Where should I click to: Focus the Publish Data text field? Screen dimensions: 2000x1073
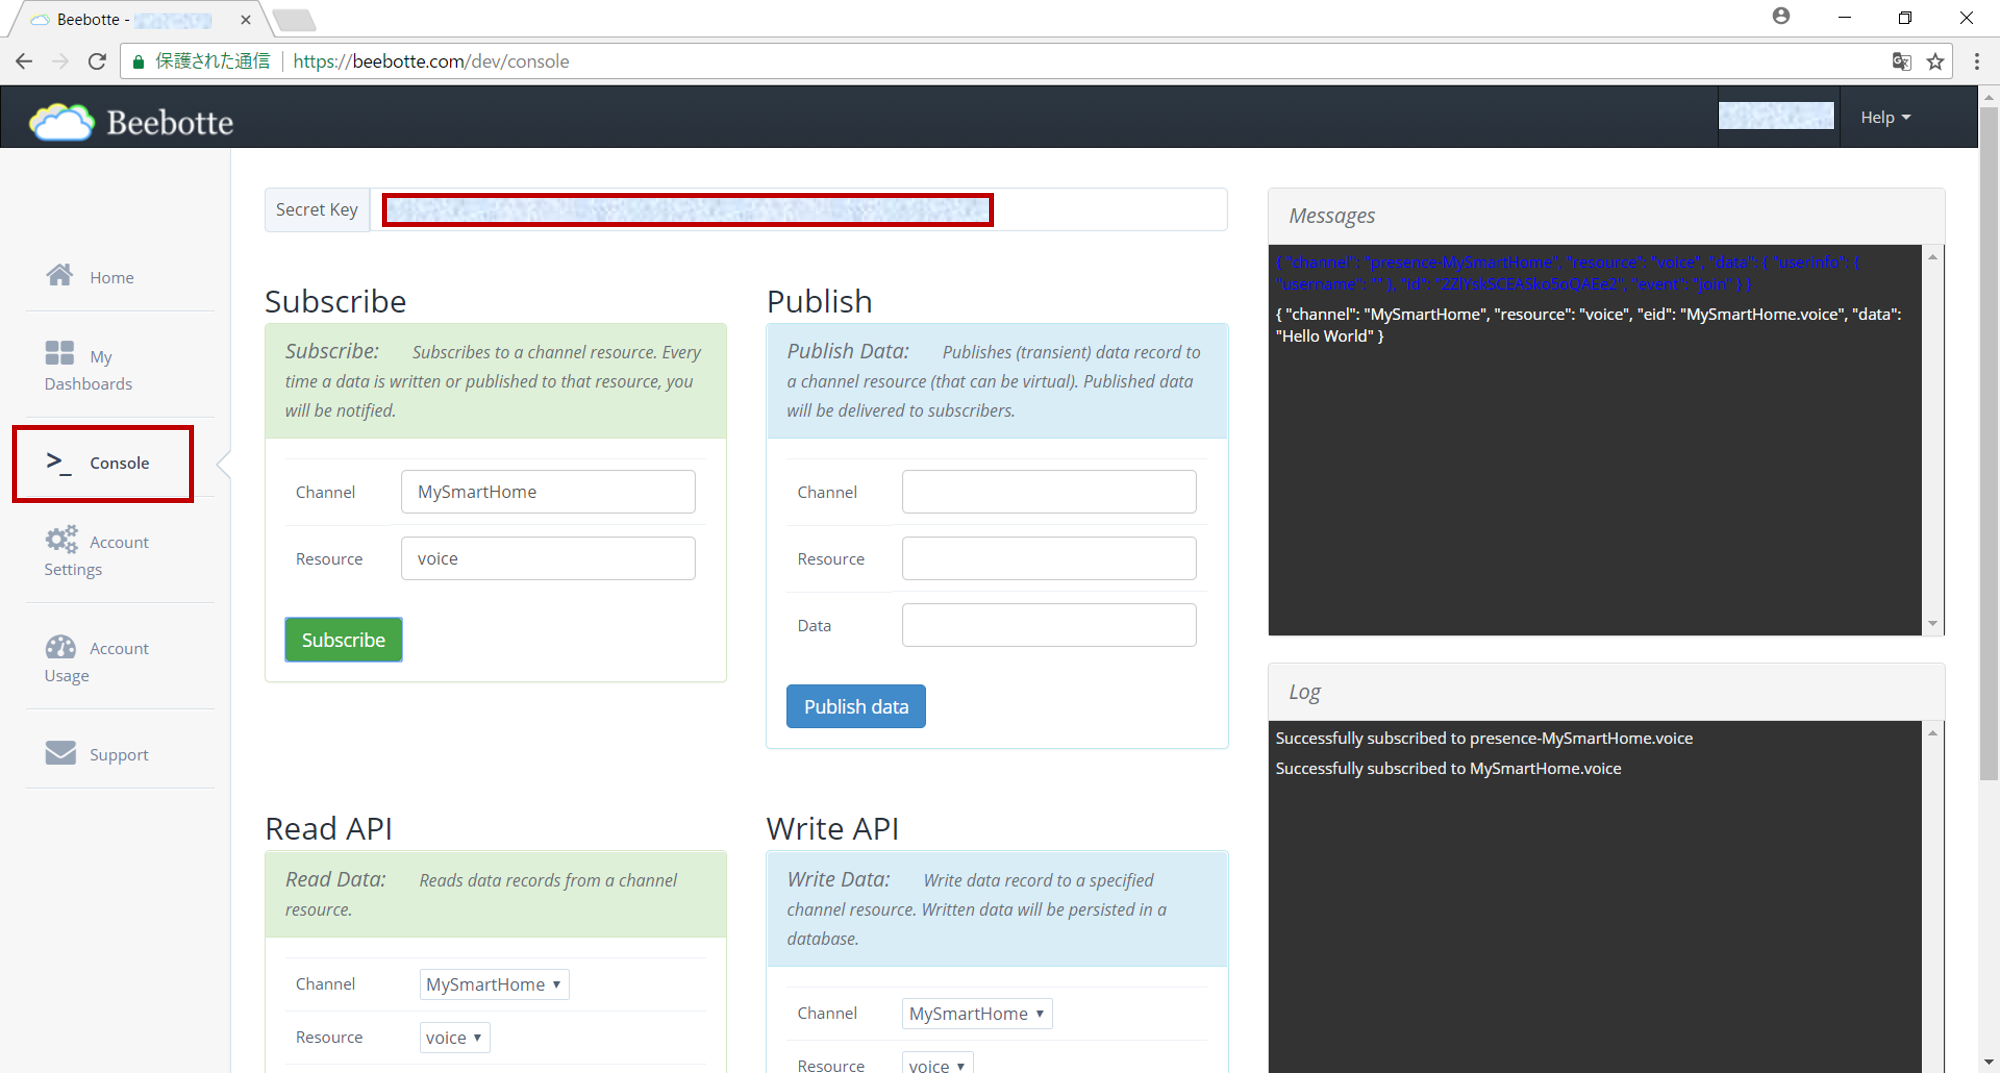click(x=1049, y=625)
